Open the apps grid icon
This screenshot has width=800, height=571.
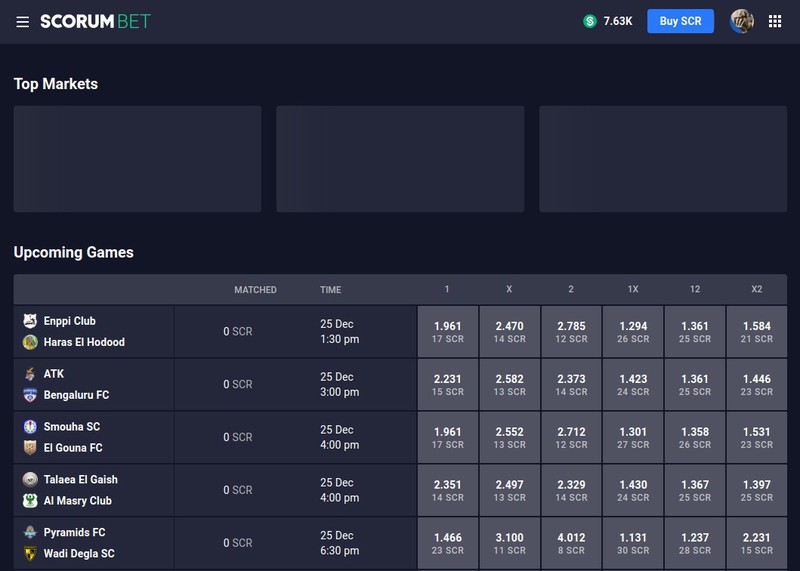774,21
